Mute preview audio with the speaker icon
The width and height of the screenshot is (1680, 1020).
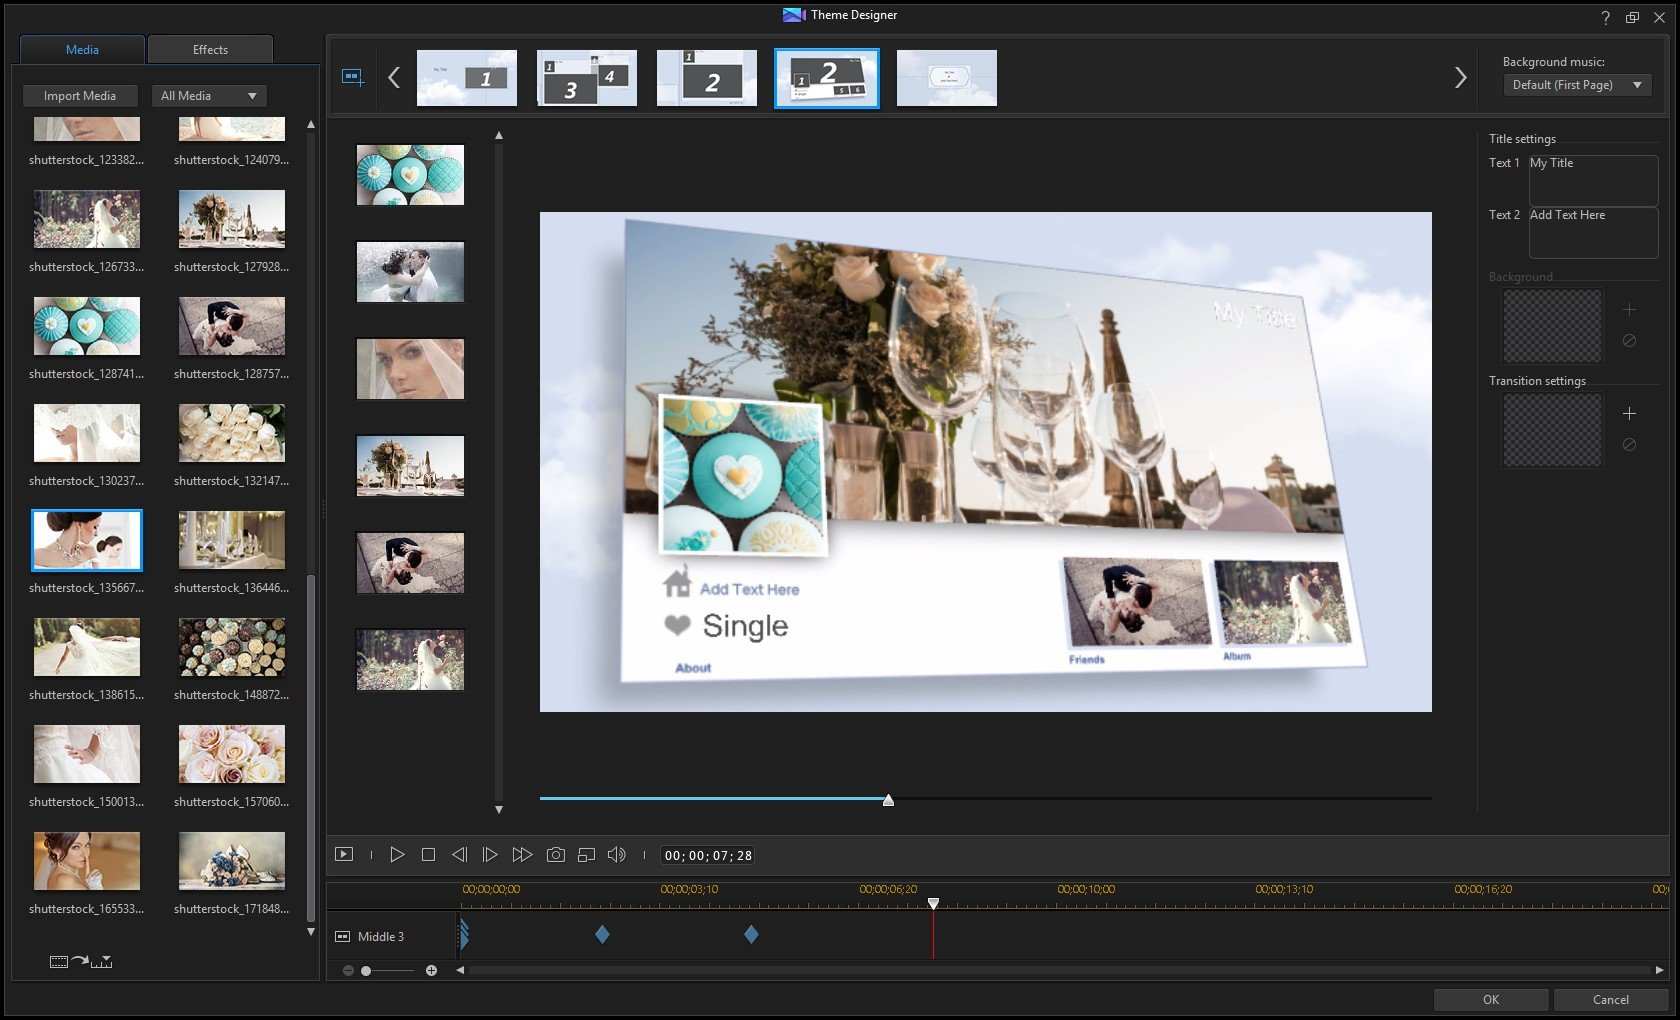point(616,855)
